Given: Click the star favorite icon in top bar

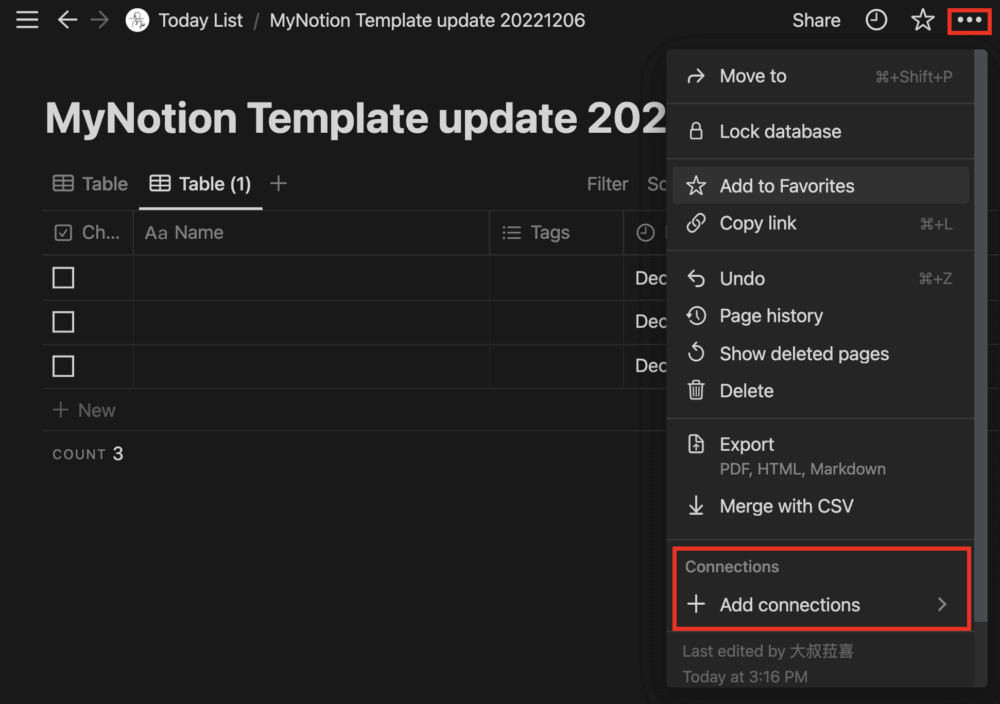Looking at the screenshot, I should click(922, 20).
